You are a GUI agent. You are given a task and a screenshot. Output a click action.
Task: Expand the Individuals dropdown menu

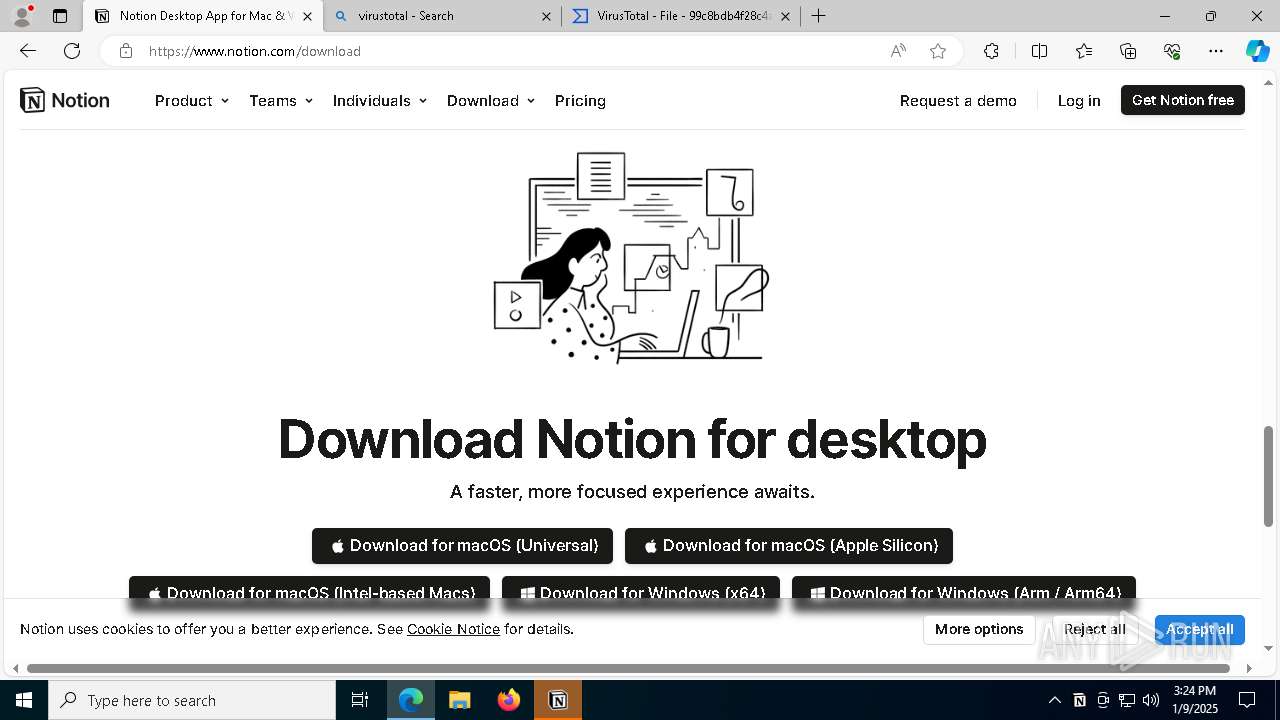click(380, 100)
